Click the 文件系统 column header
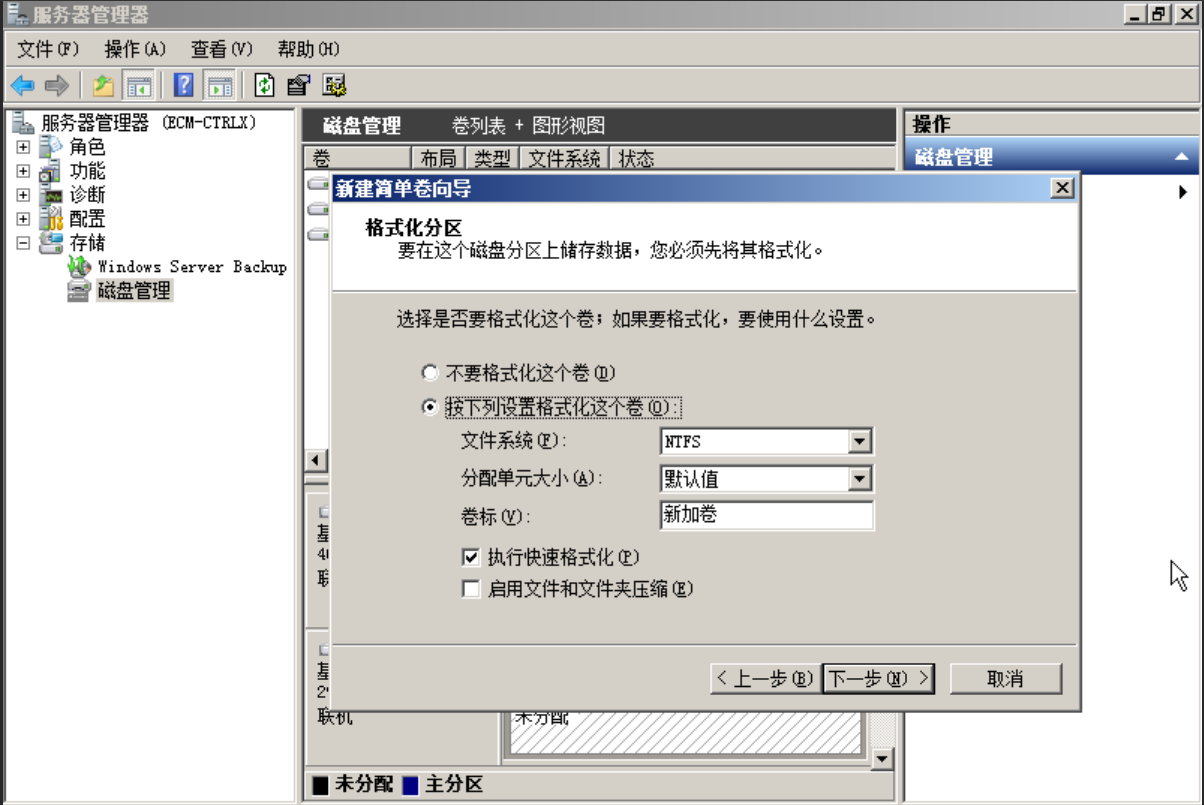Viewport: 1204px width, 805px height. click(x=564, y=158)
